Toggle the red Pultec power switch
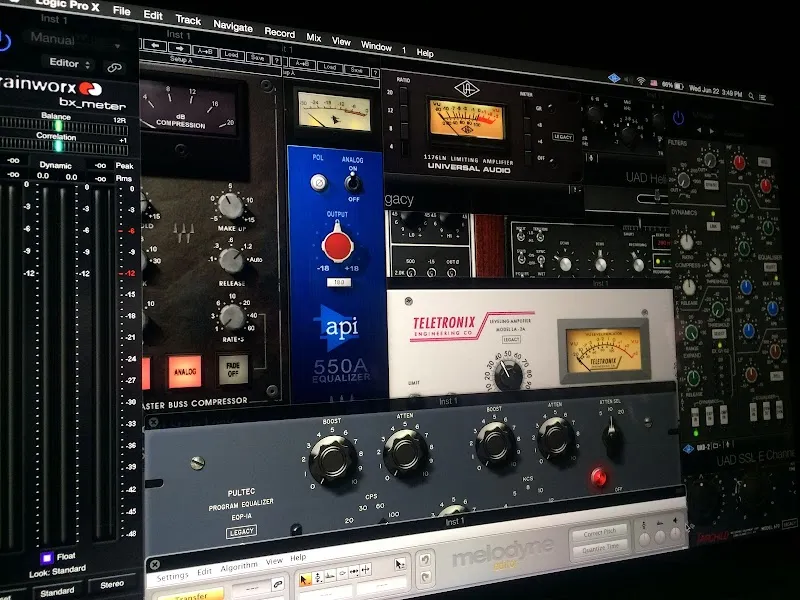 598,477
